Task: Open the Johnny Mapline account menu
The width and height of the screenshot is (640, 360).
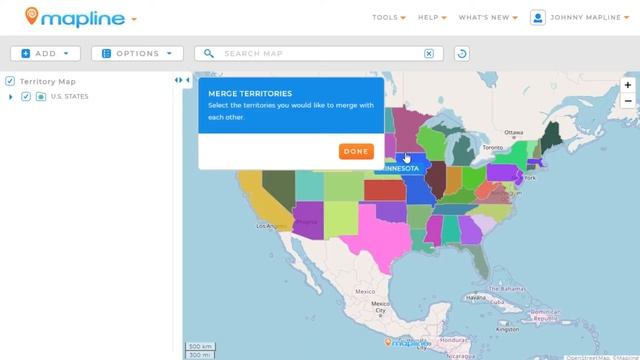Action: [589, 18]
